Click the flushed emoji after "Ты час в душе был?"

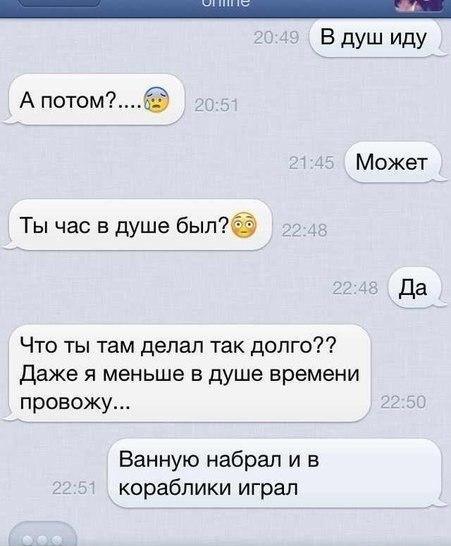click(244, 225)
